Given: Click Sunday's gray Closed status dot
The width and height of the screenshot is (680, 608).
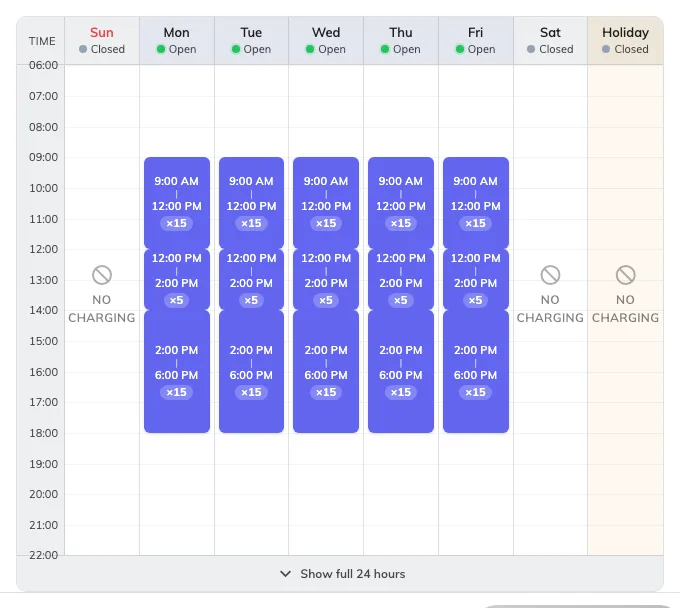Looking at the screenshot, I should click(x=83, y=49).
